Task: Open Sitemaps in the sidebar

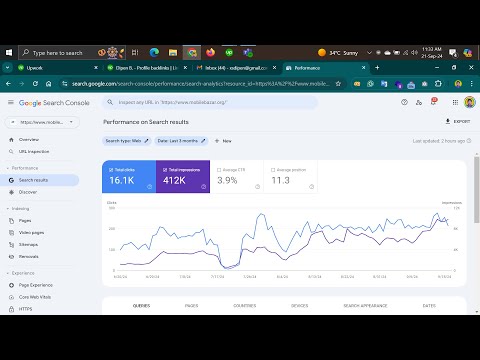Action: pyautogui.click(x=28, y=245)
